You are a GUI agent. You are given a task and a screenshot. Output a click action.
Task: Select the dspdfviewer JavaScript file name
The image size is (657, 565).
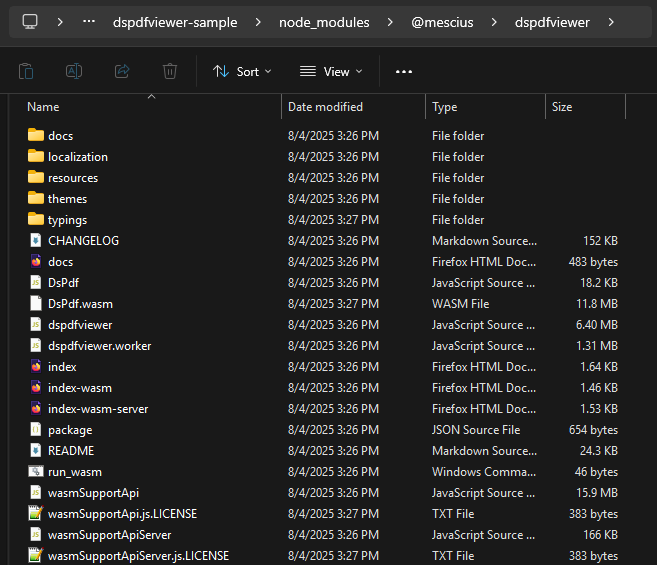(80, 325)
